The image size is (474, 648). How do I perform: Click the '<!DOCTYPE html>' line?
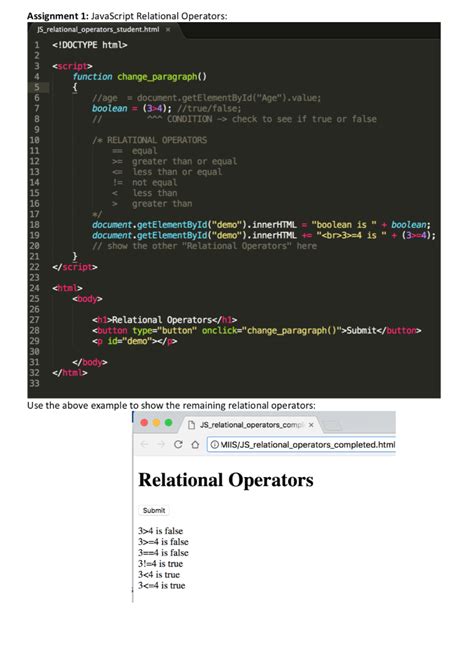click(90, 45)
